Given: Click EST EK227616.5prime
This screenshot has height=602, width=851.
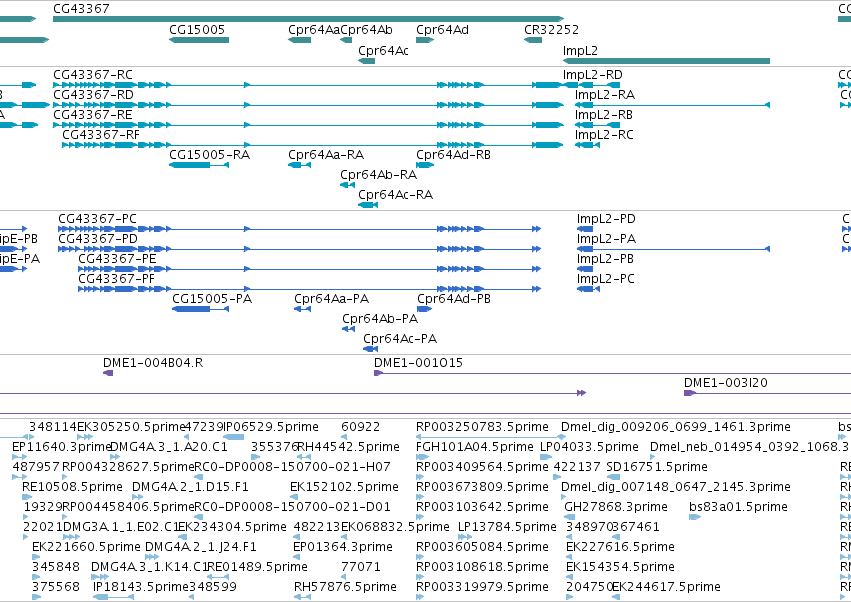Looking at the screenshot, I should point(570,557).
